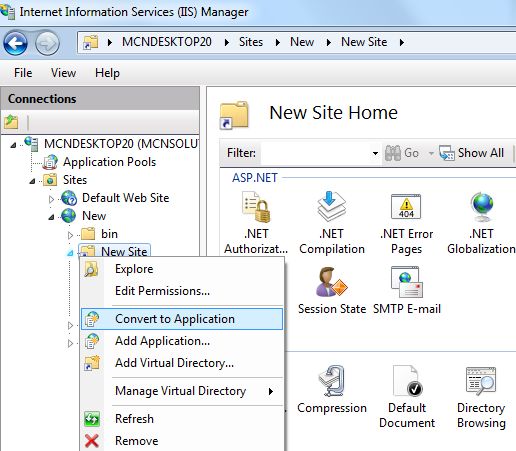The height and width of the screenshot is (451, 516).
Task: Open the Compression feature icon
Action: click(x=331, y=381)
